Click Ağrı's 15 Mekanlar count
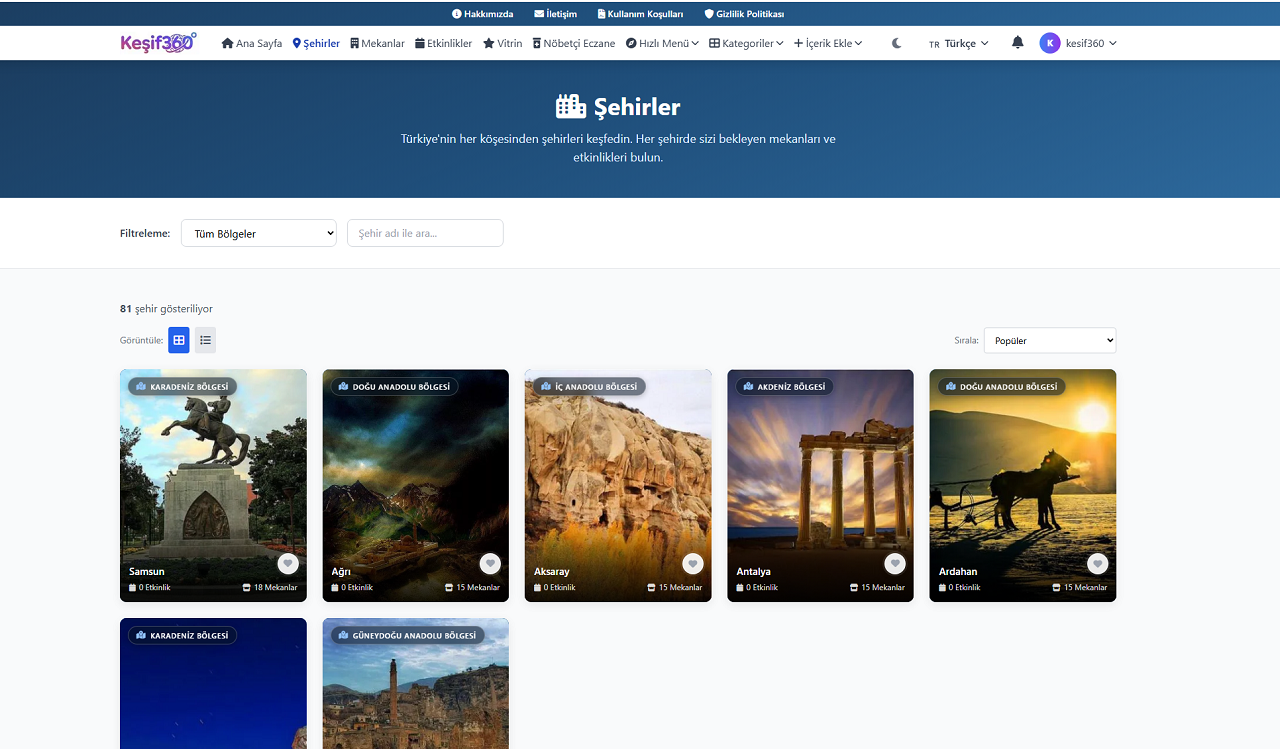 point(472,588)
